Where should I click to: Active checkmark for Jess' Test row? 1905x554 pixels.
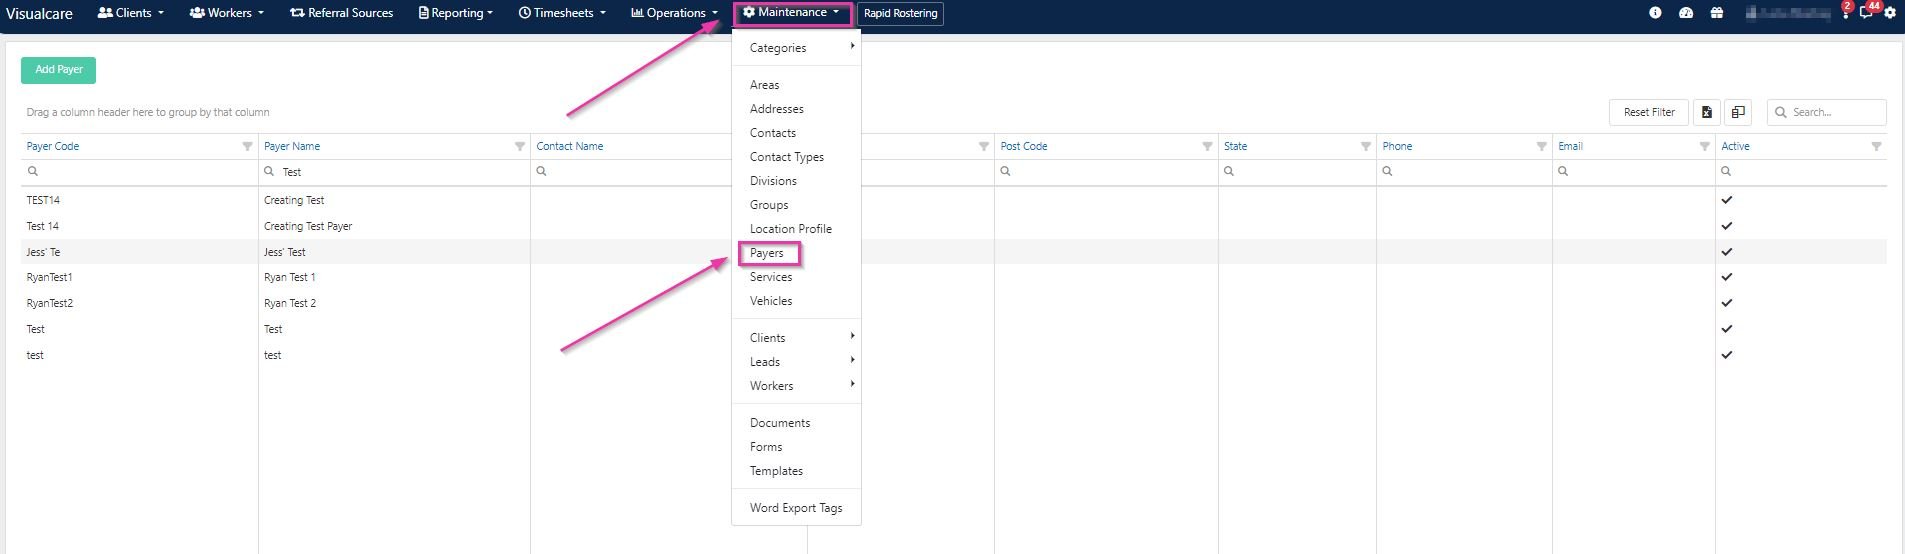click(x=1726, y=252)
